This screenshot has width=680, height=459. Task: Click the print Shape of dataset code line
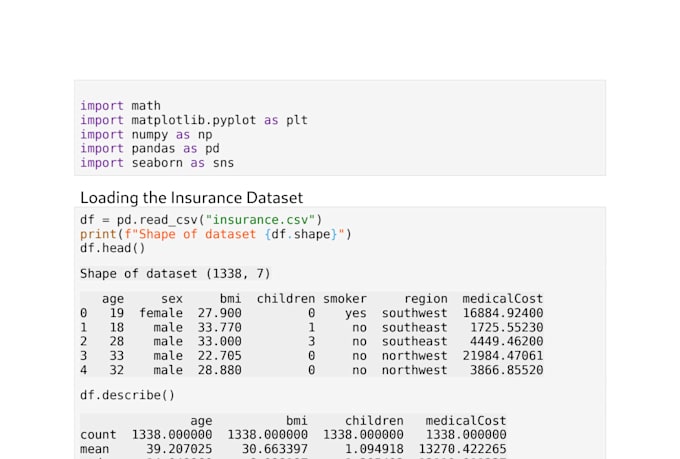coord(216,234)
